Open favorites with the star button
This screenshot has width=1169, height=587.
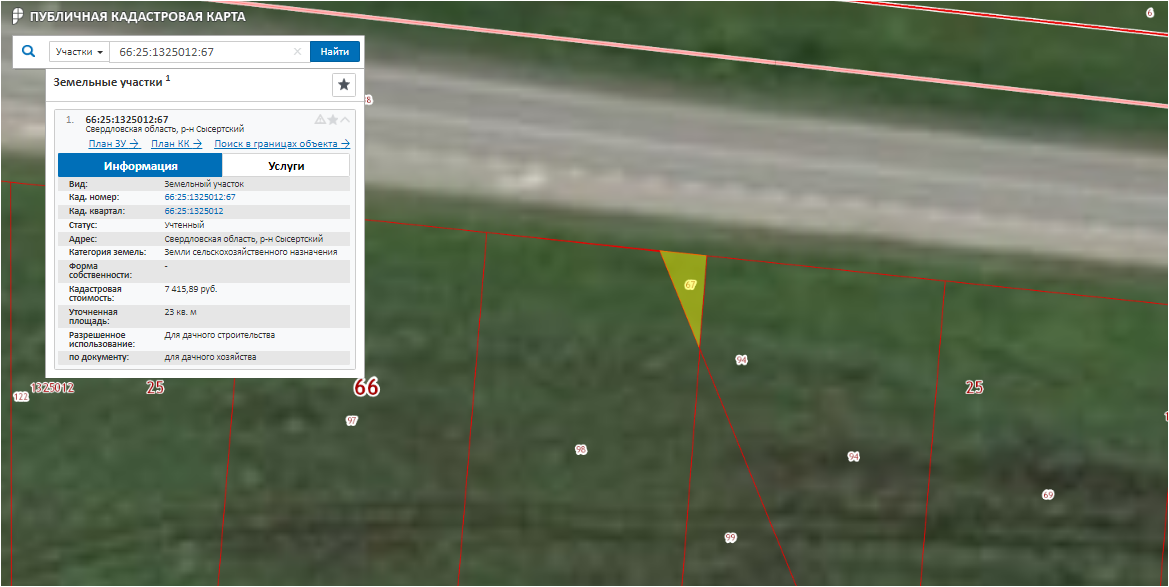(x=344, y=85)
